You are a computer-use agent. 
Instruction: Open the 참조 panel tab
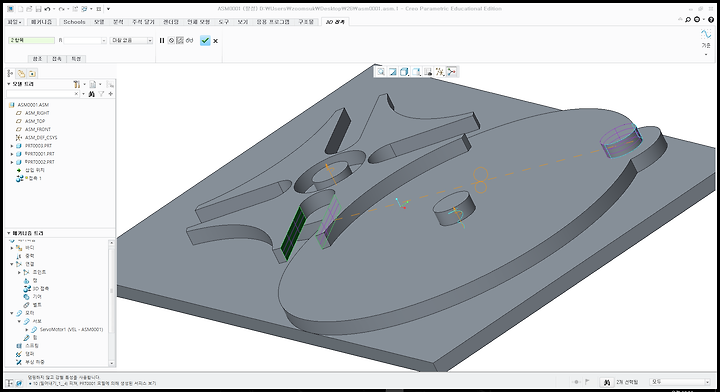pos(38,59)
